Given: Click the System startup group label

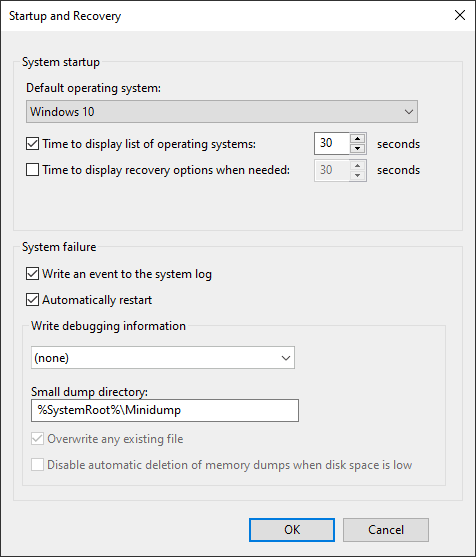Looking at the screenshot, I should (x=61, y=62).
